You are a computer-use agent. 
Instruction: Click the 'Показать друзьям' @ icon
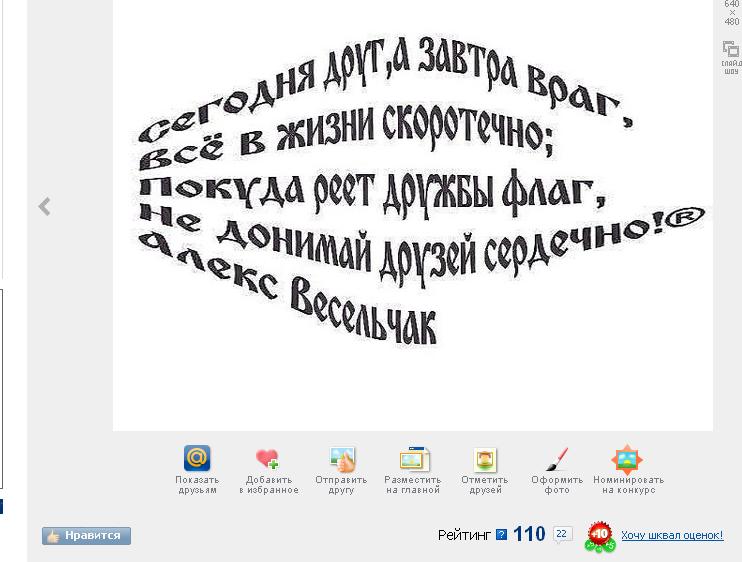point(197,459)
